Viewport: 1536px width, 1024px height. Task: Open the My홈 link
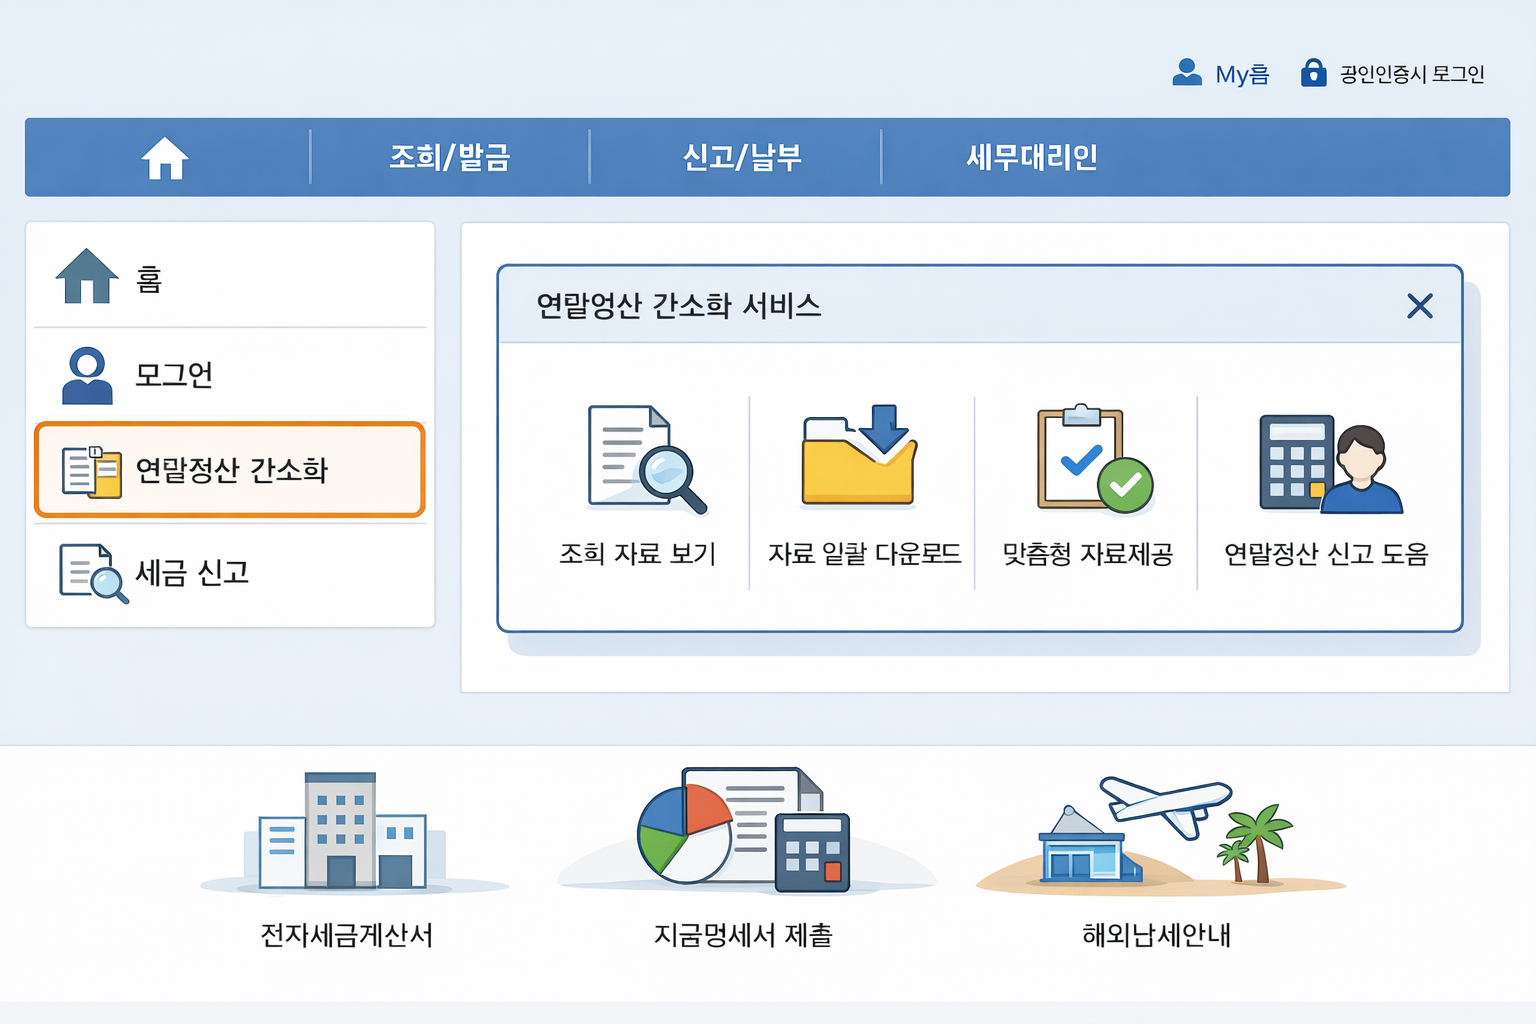pos(1242,74)
